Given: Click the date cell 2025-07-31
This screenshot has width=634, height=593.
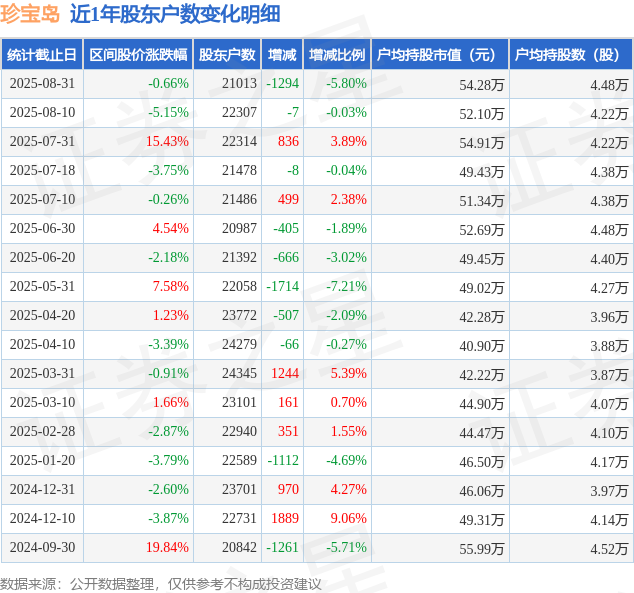Looking at the screenshot, I should pos(42,141).
